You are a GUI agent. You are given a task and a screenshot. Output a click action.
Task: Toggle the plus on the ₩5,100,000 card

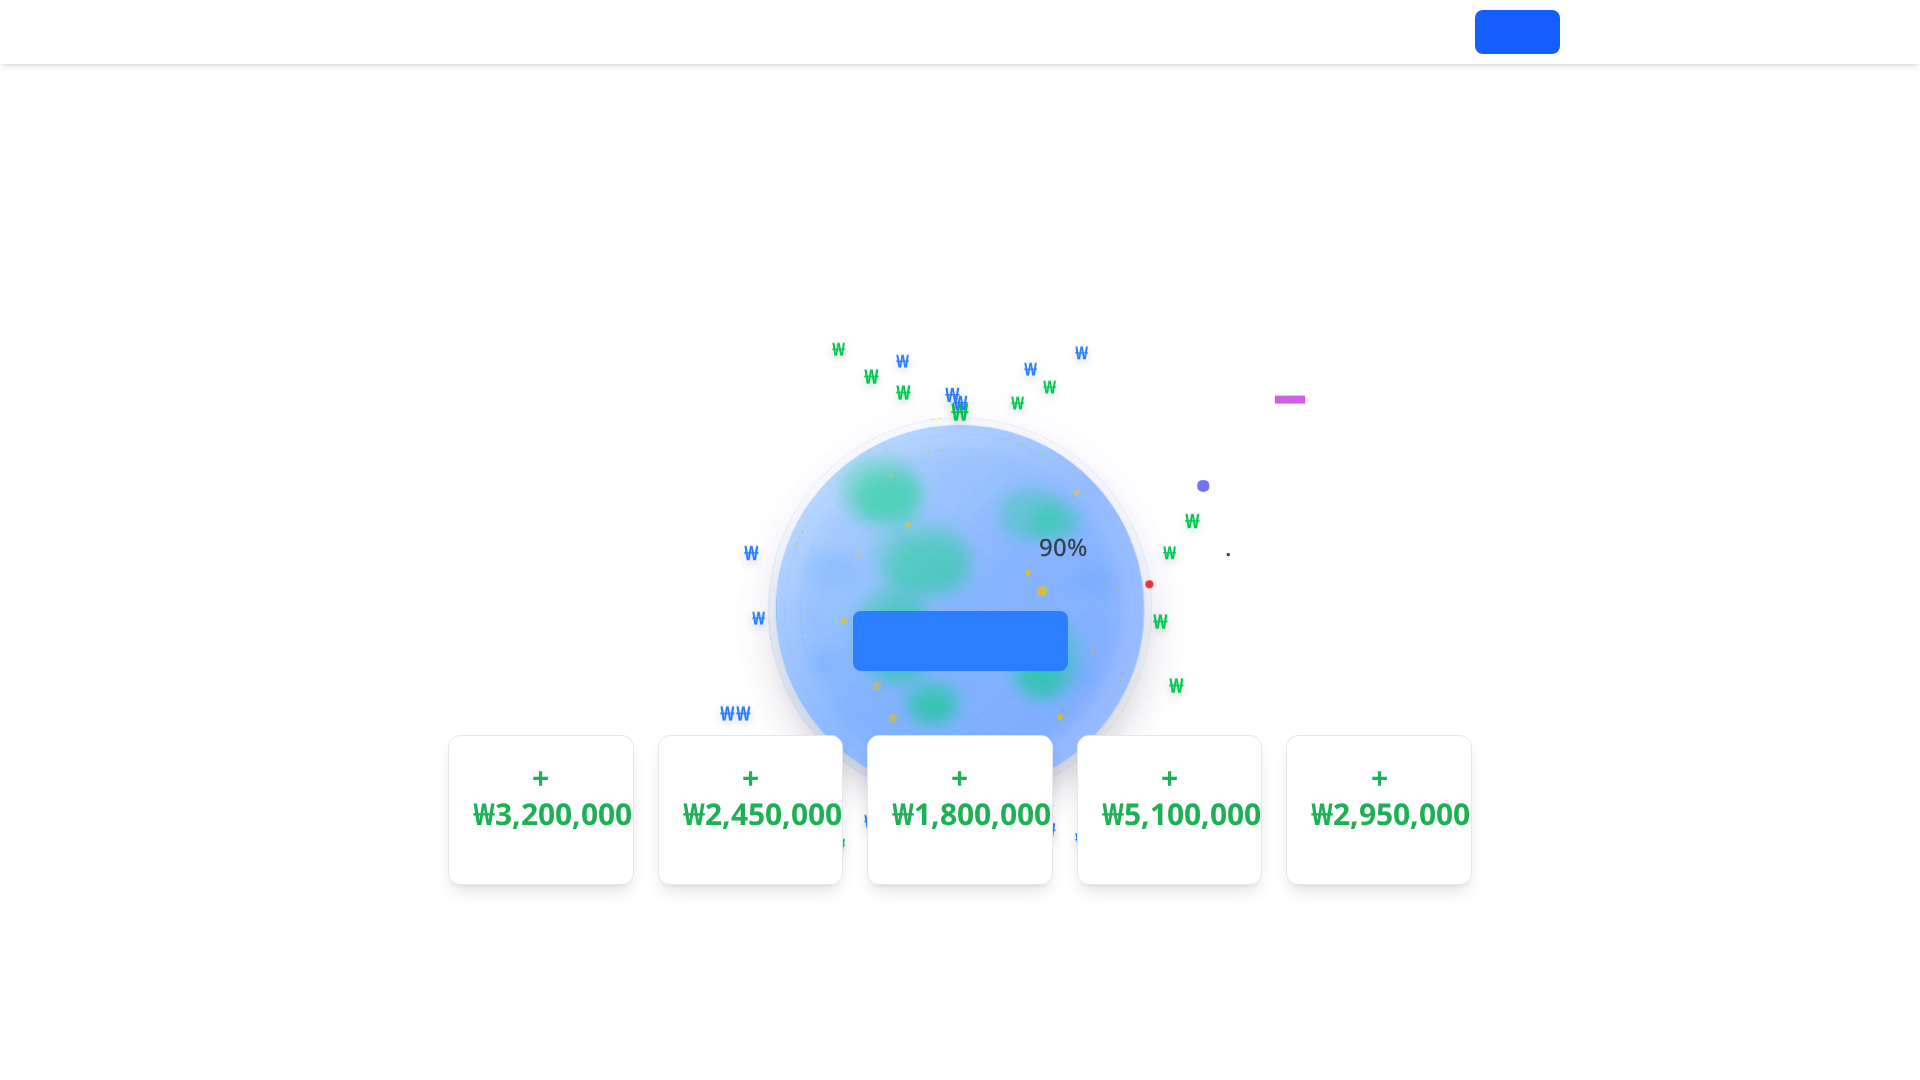pyautogui.click(x=1168, y=778)
